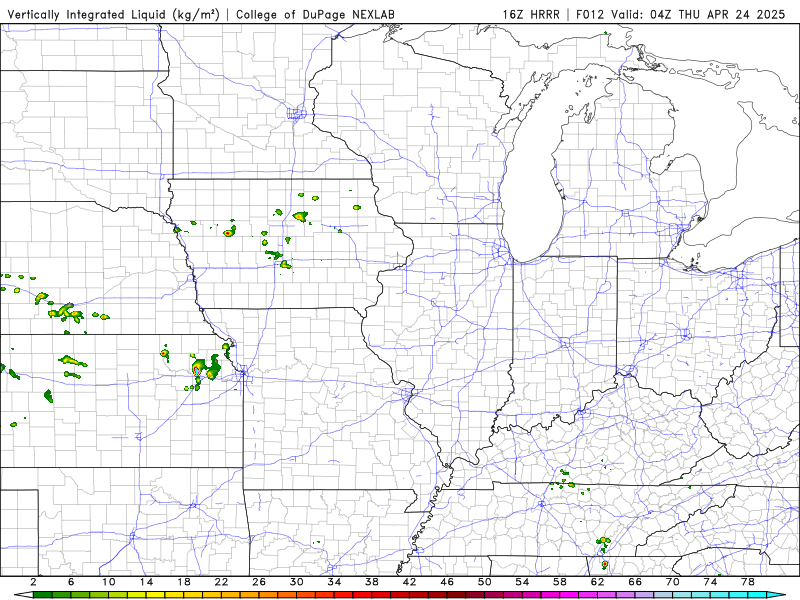The image size is (800, 600).
Task: Click the scale label "30" on the color bar
Action: click(x=297, y=582)
